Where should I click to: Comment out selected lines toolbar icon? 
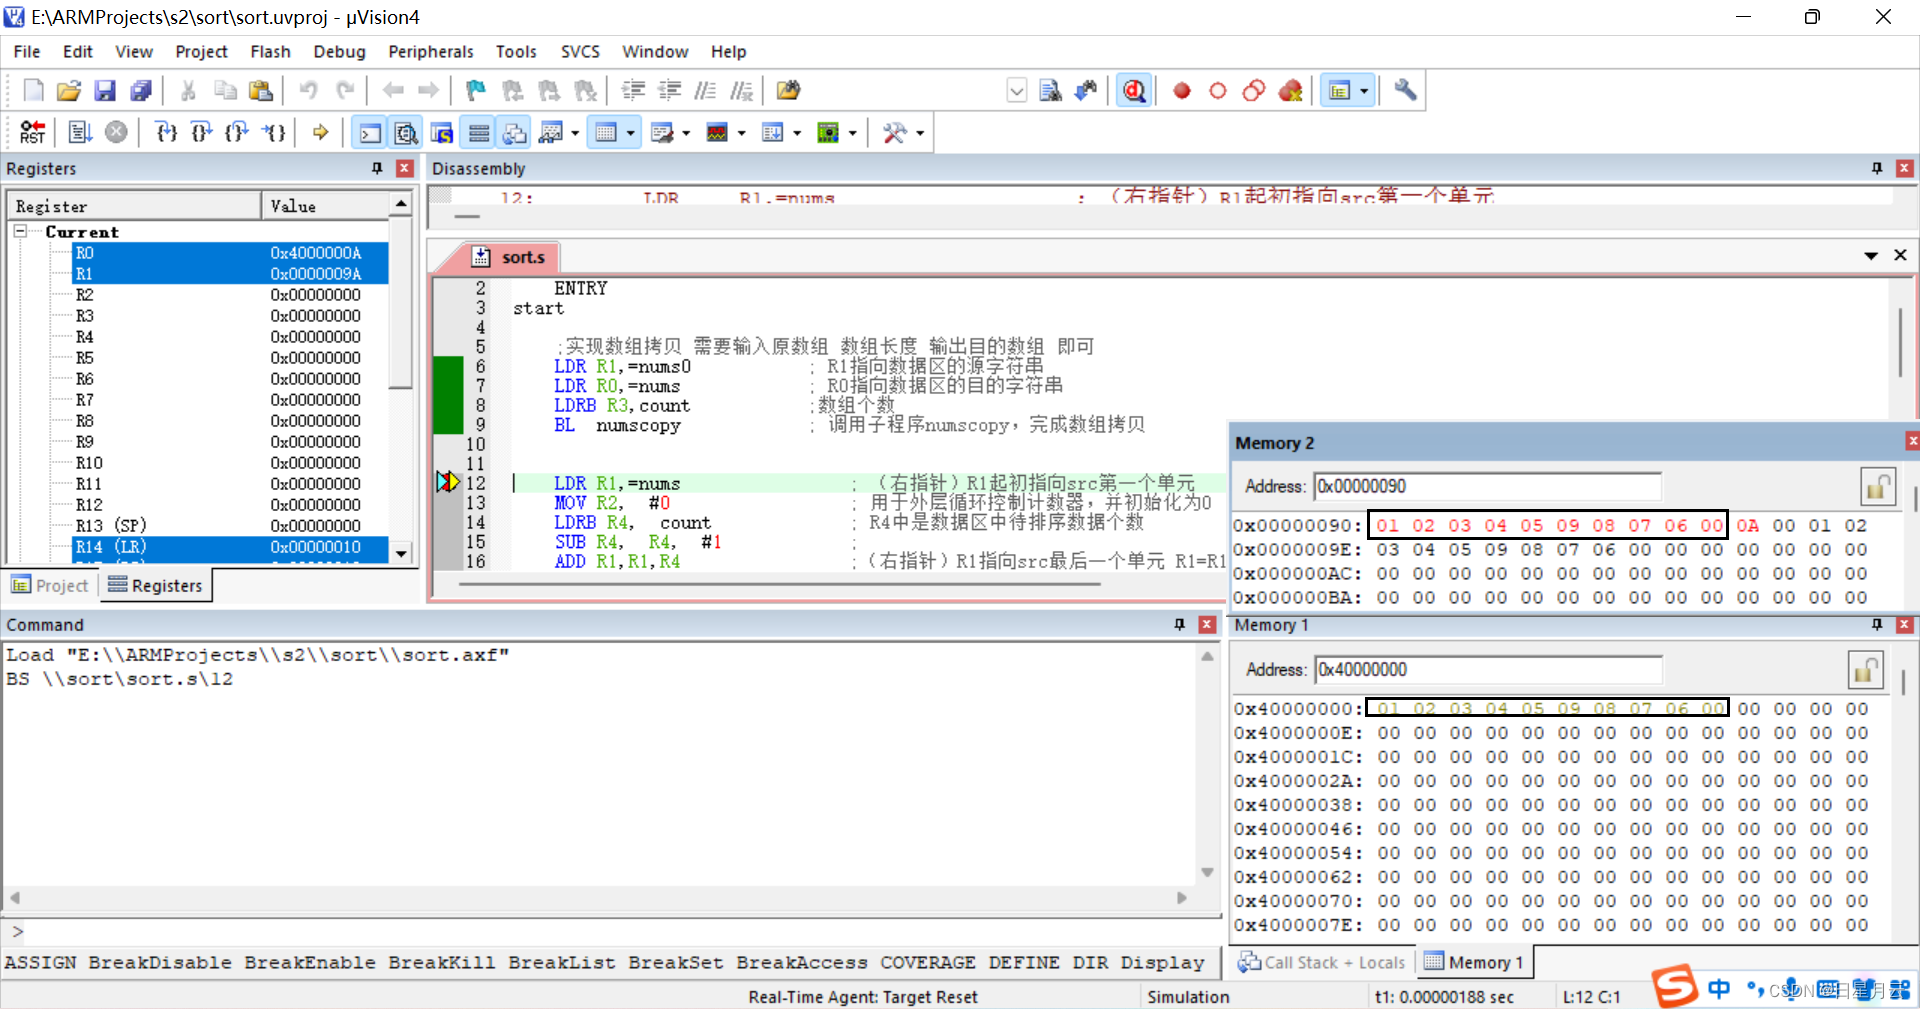pyautogui.click(x=705, y=91)
